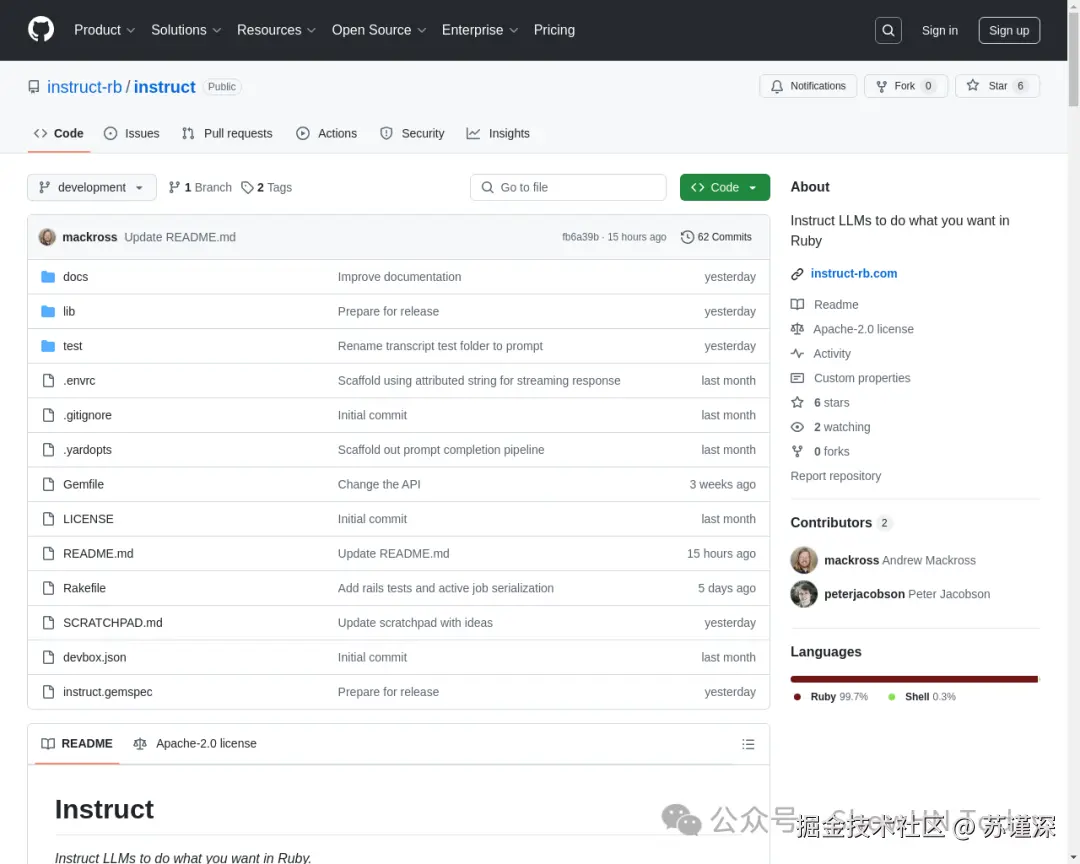Click the tag icon beside 2 Tags

tap(247, 187)
